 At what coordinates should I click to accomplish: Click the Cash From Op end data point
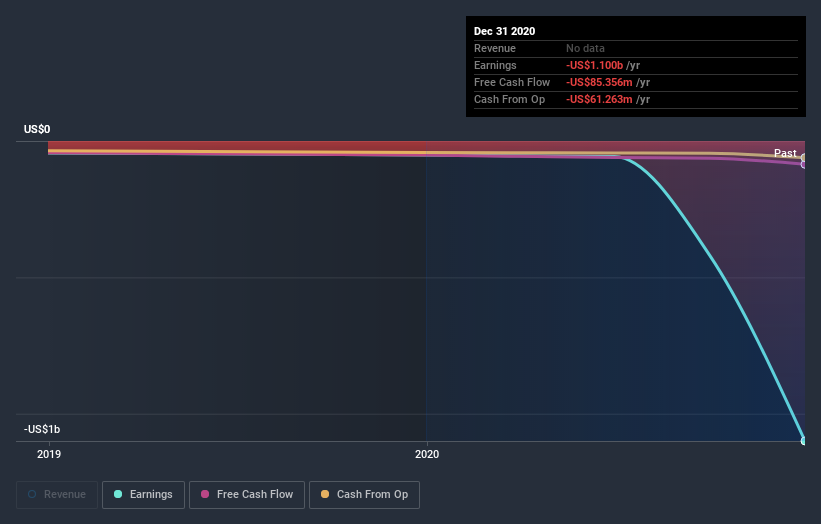click(x=804, y=158)
